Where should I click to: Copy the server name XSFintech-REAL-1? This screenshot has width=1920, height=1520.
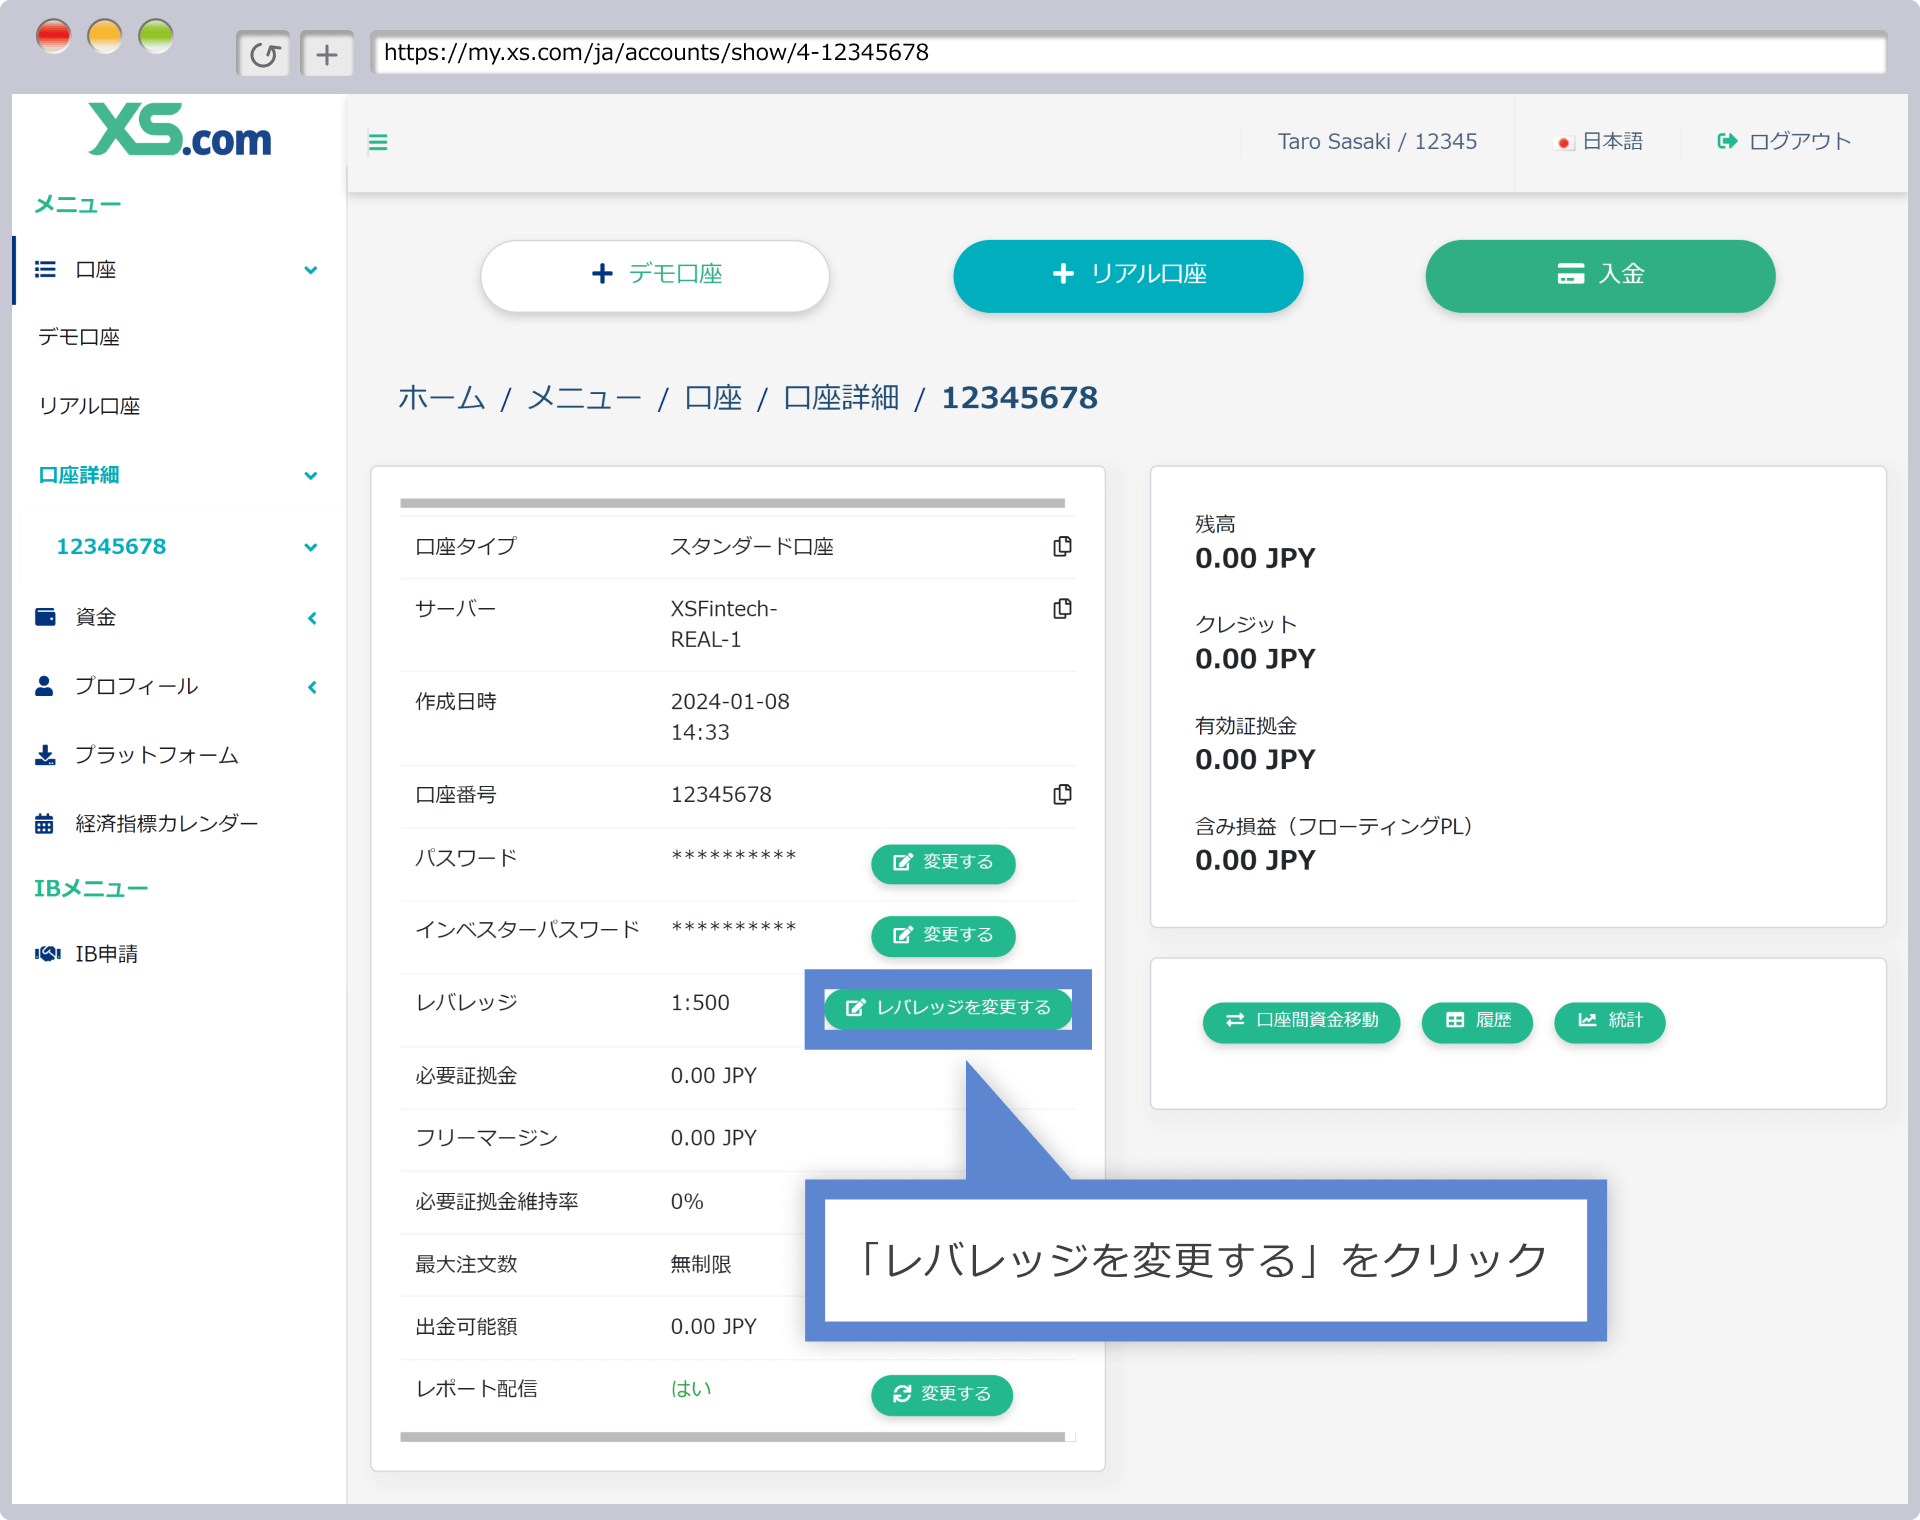click(x=1062, y=608)
